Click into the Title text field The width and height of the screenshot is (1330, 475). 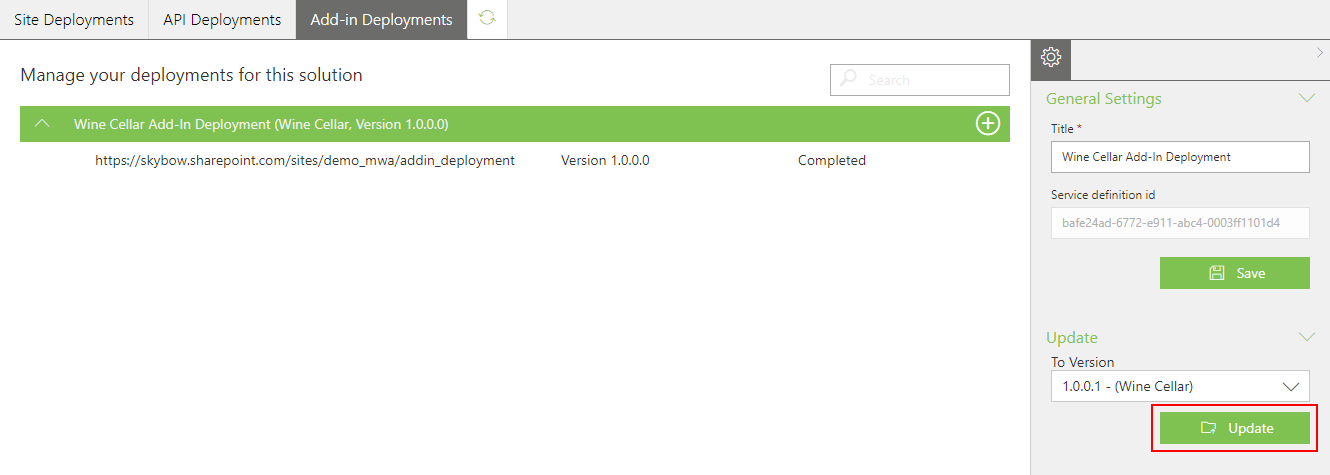tap(1180, 157)
